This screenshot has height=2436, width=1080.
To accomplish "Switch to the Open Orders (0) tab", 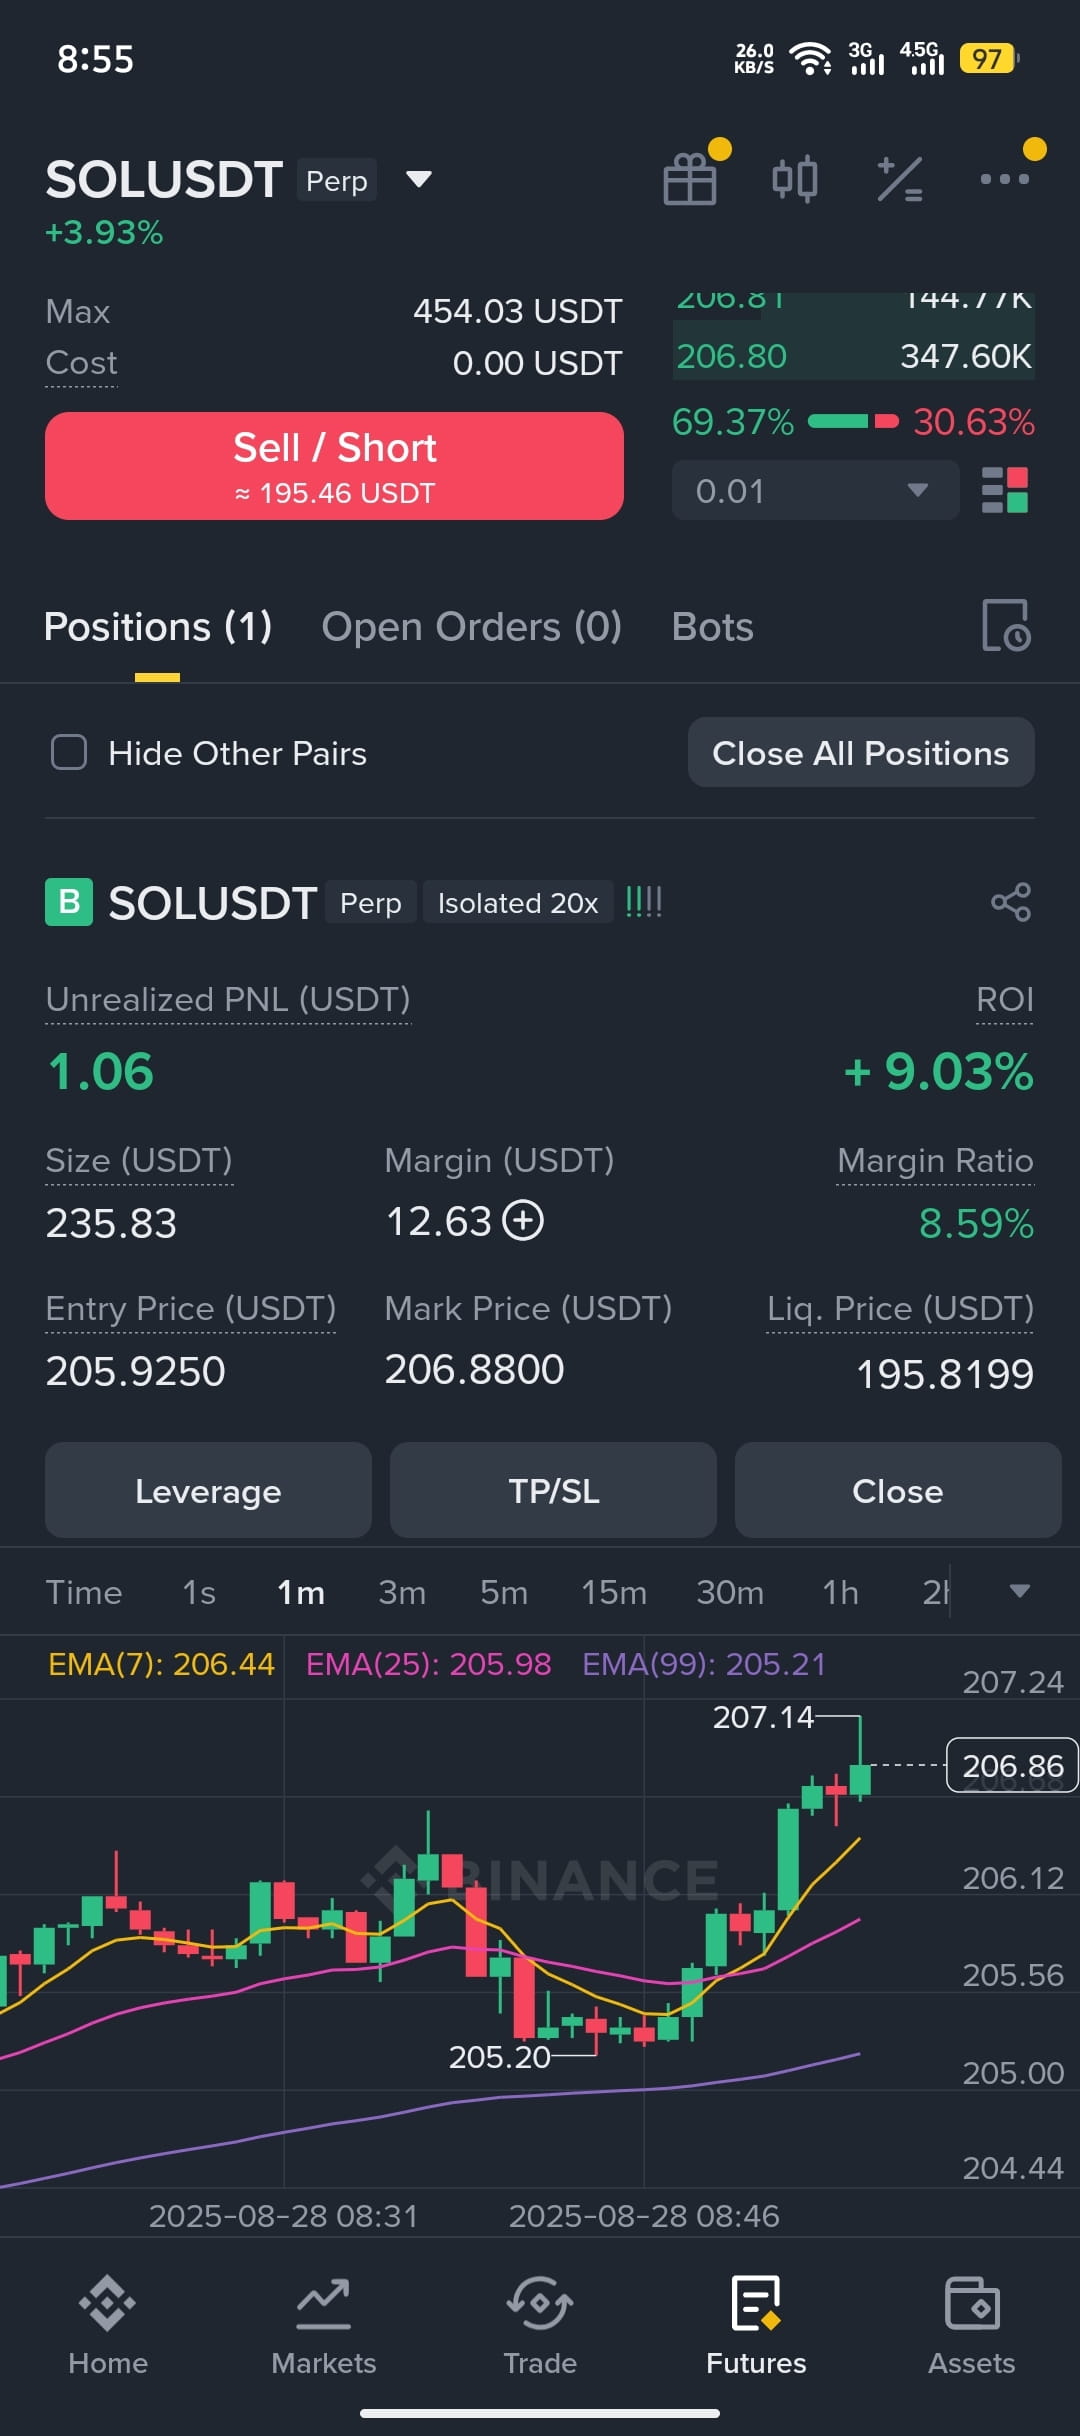I will coord(472,627).
